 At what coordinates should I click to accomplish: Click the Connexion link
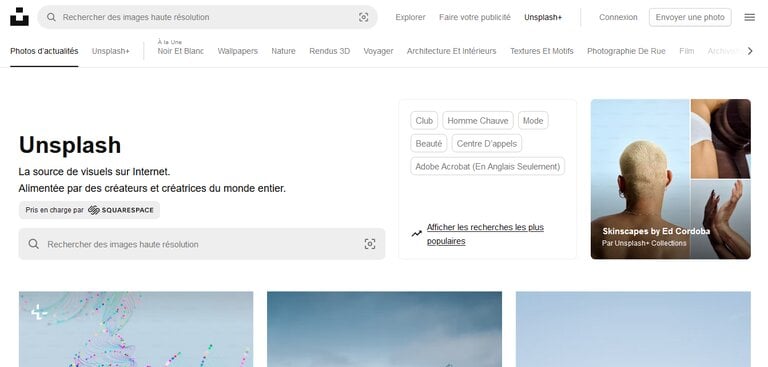618,17
